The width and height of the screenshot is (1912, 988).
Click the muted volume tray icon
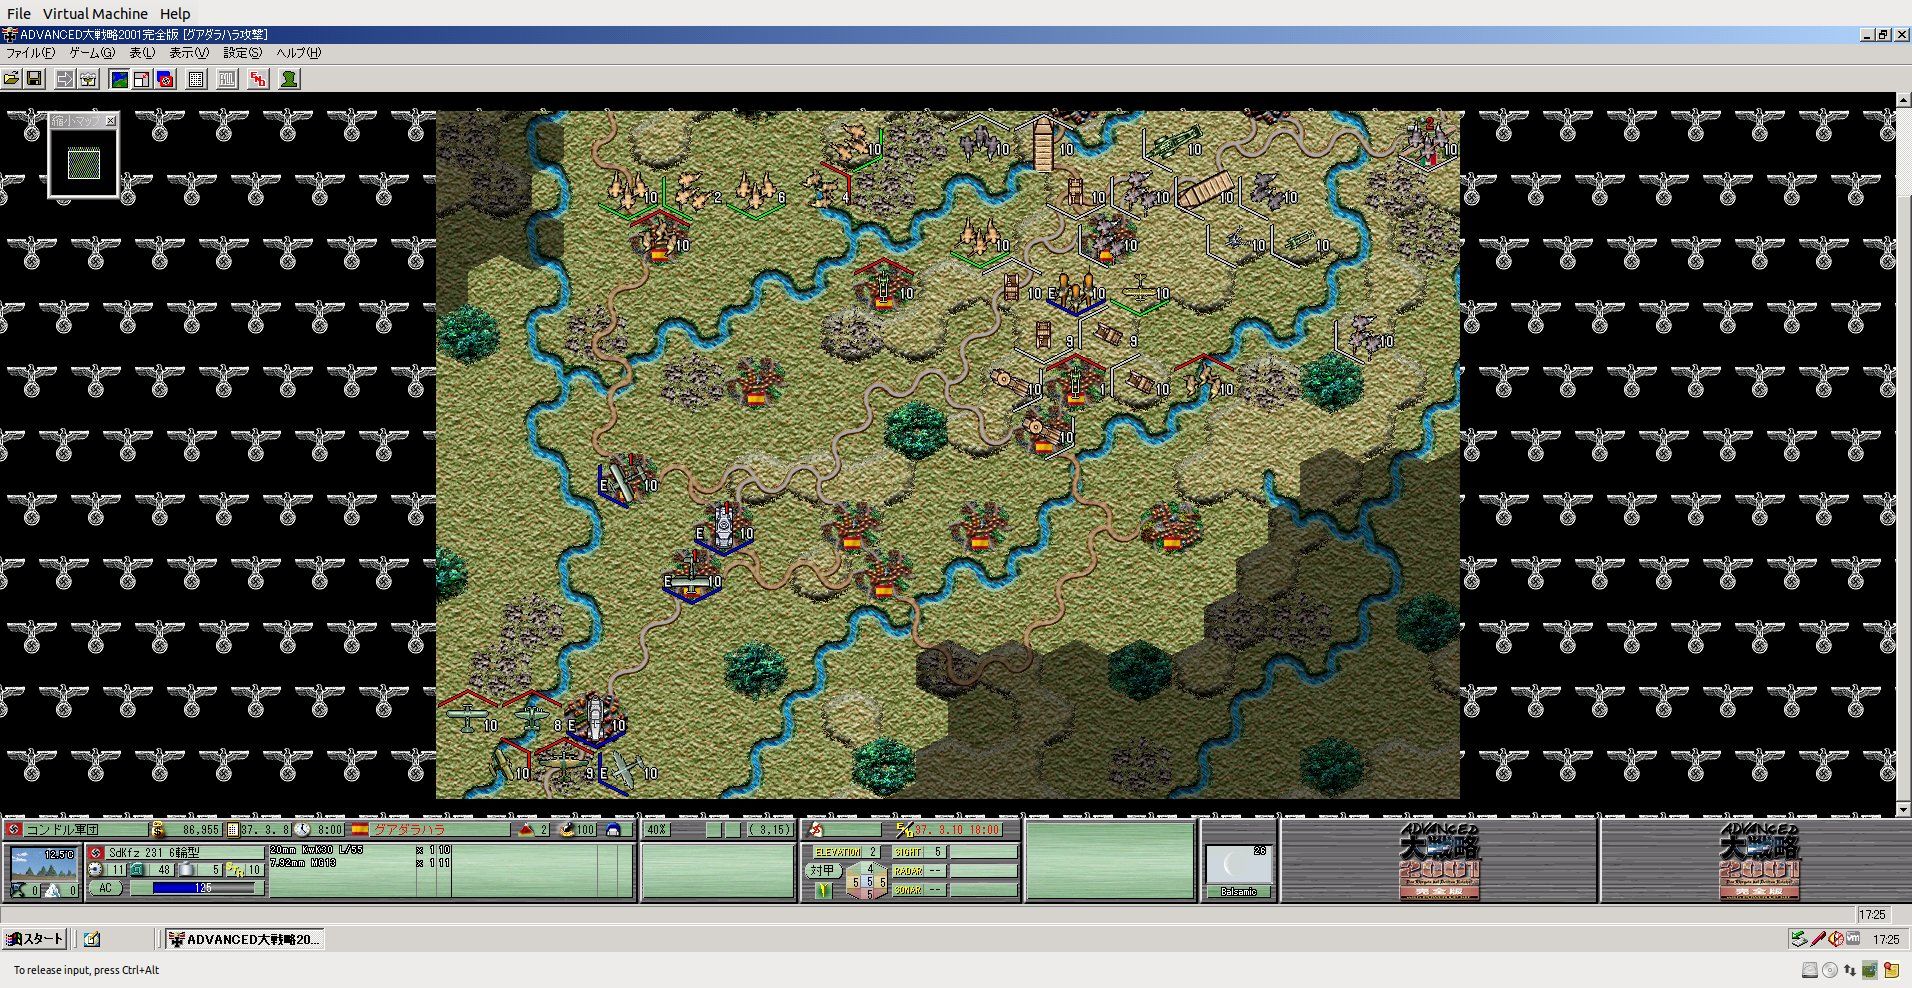pos(1836,939)
